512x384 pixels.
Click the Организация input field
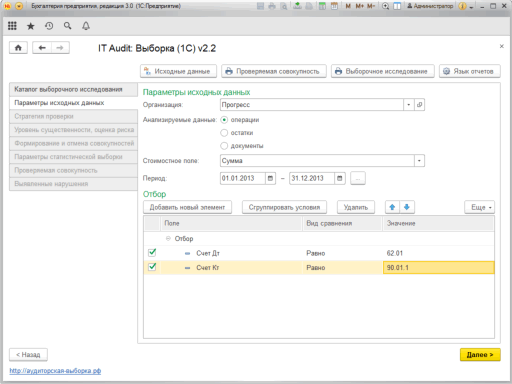click(x=312, y=105)
